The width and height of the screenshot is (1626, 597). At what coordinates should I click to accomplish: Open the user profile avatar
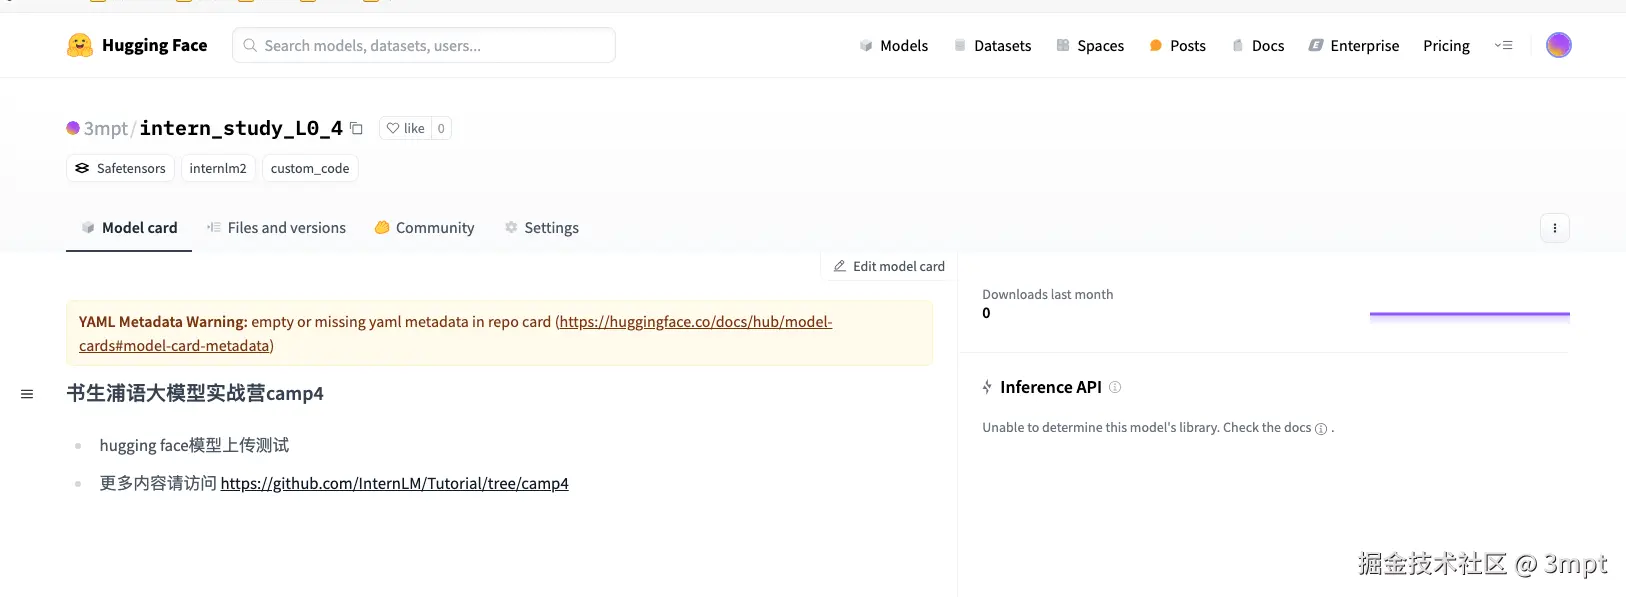[x=1558, y=45]
